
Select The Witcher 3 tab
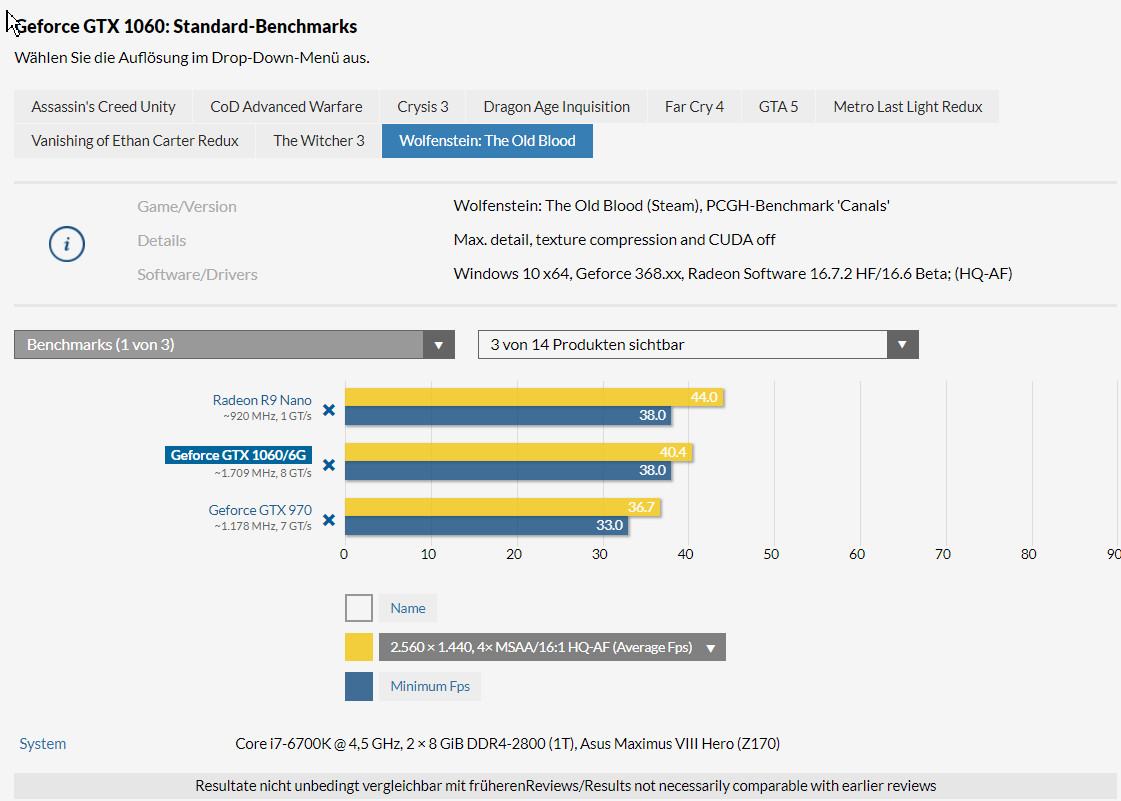click(318, 141)
